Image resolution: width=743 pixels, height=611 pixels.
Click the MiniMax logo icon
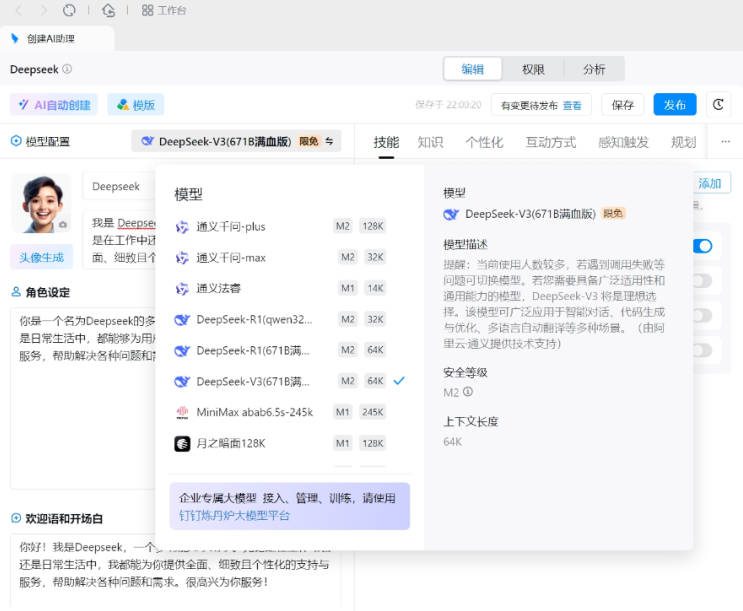182,412
